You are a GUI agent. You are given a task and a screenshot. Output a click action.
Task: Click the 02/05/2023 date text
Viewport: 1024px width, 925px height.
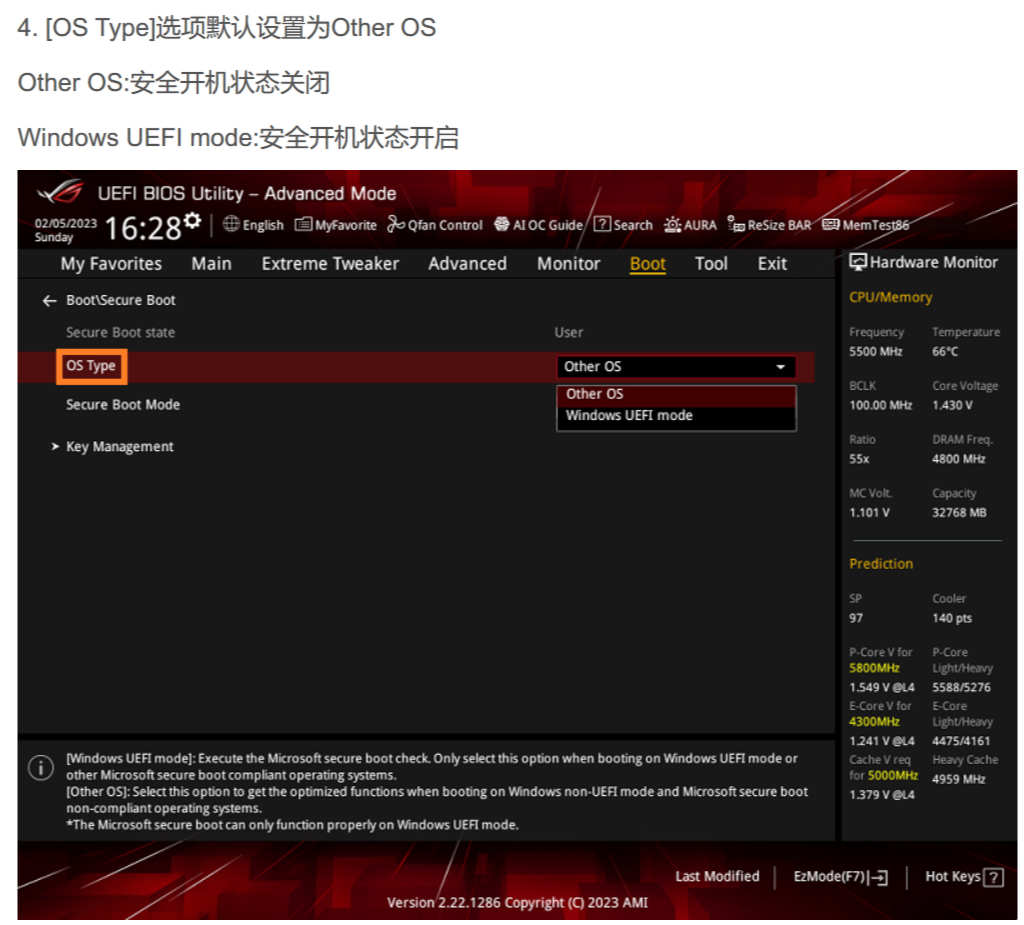pyautogui.click(x=65, y=223)
